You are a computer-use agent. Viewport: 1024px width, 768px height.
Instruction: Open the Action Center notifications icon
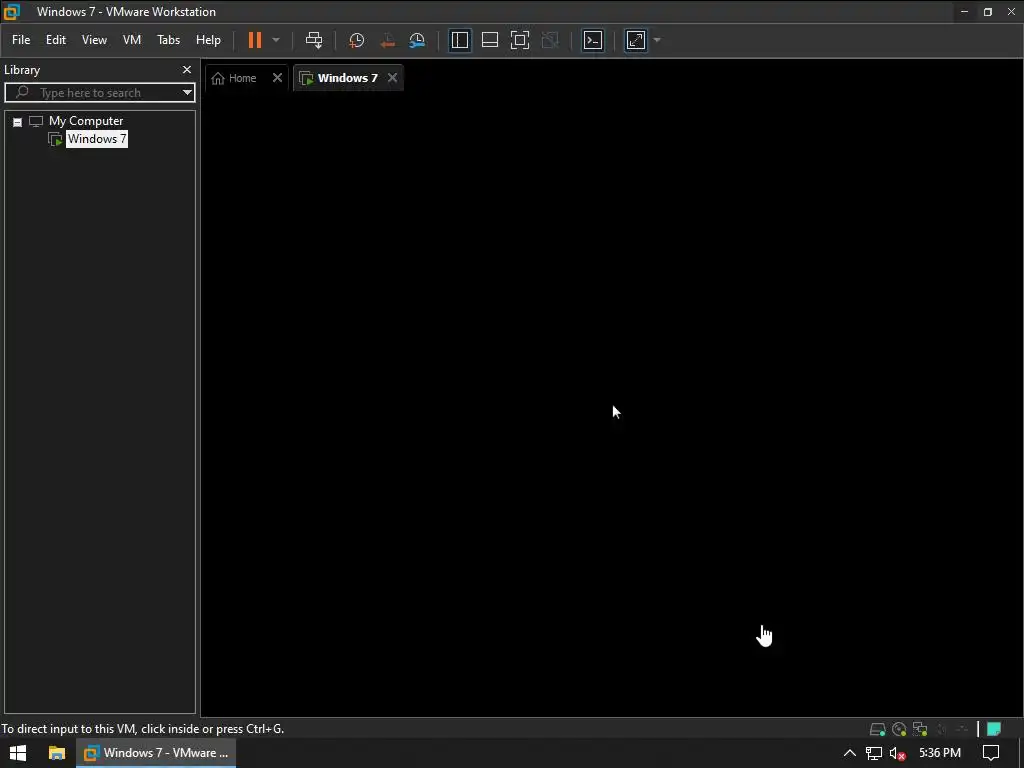pos(991,753)
